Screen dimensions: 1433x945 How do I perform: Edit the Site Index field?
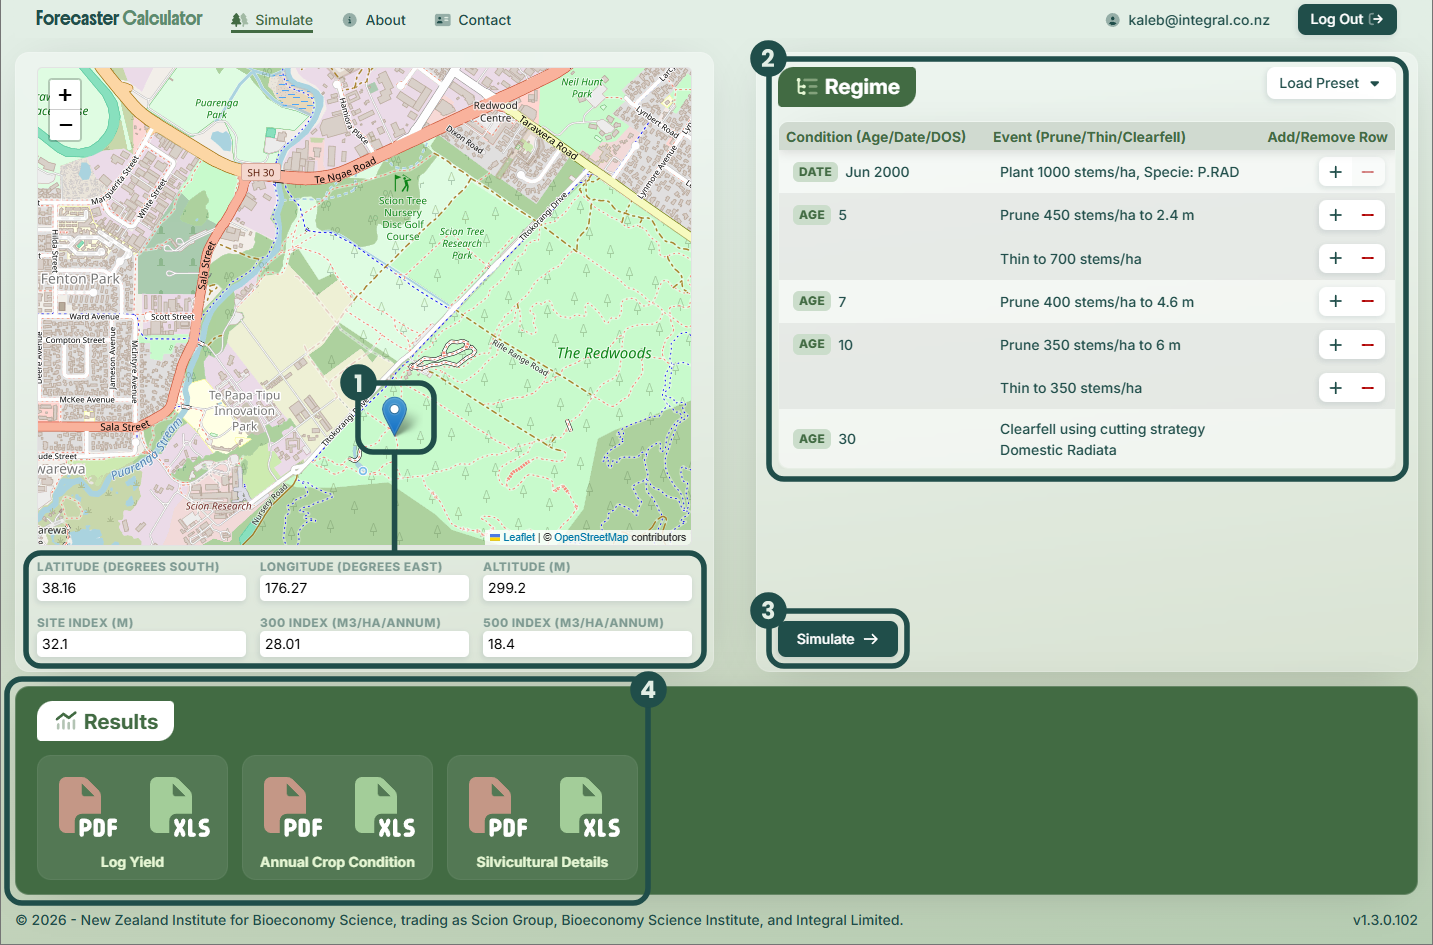141,644
